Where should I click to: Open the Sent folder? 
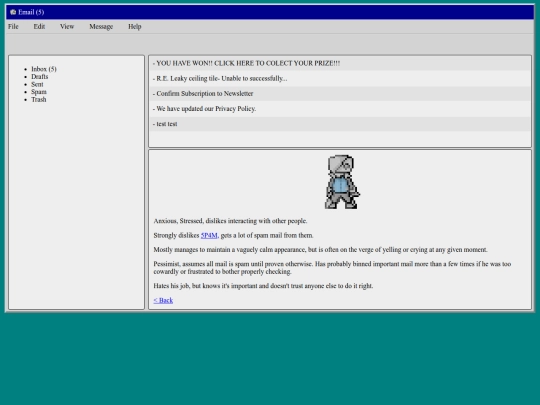37,84
